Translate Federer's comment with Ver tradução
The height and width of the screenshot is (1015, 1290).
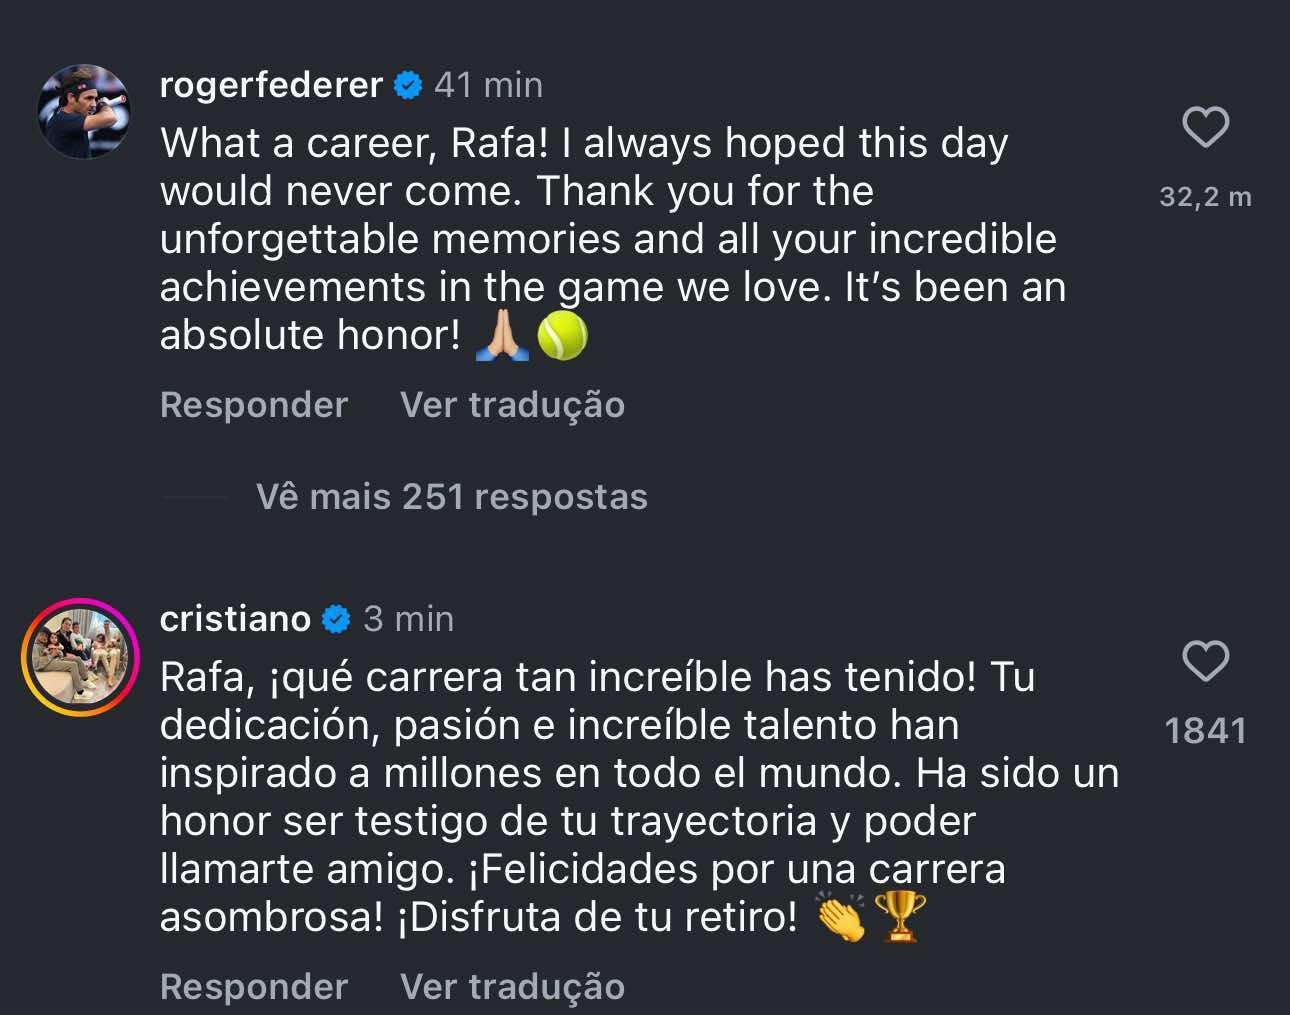tap(512, 404)
